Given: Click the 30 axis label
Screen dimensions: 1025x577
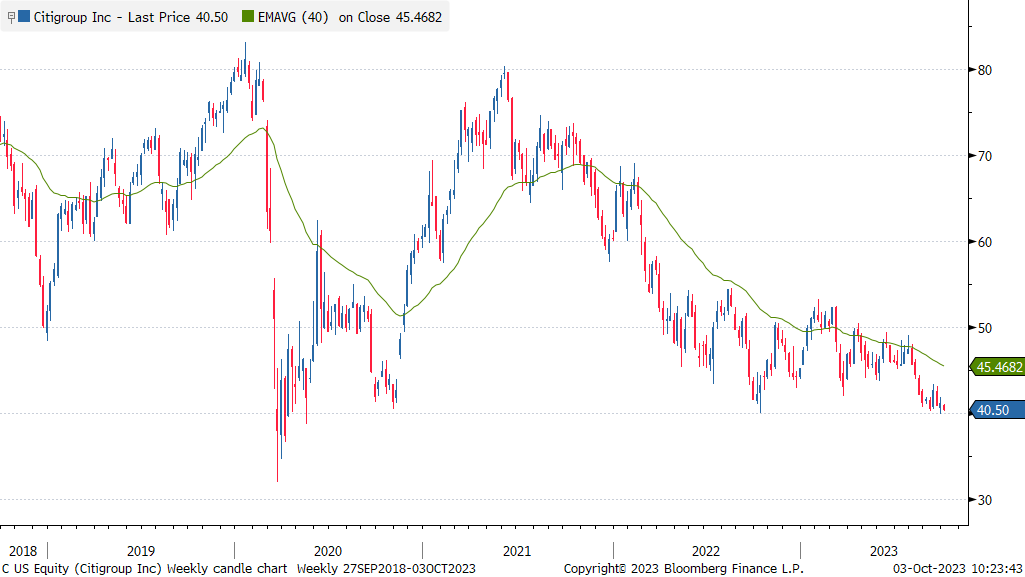Looking at the screenshot, I should tap(984, 500).
